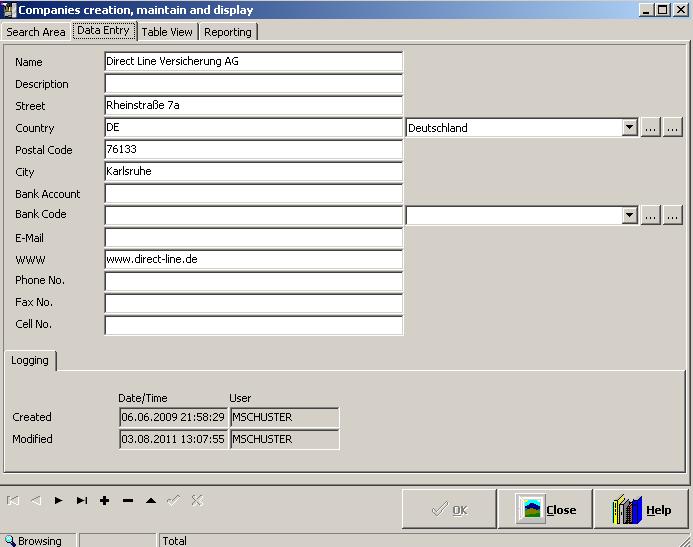Click first ellipsis button in Bank Code row
The image size is (693, 547).
pyautogui.click(x=651, y=216)
